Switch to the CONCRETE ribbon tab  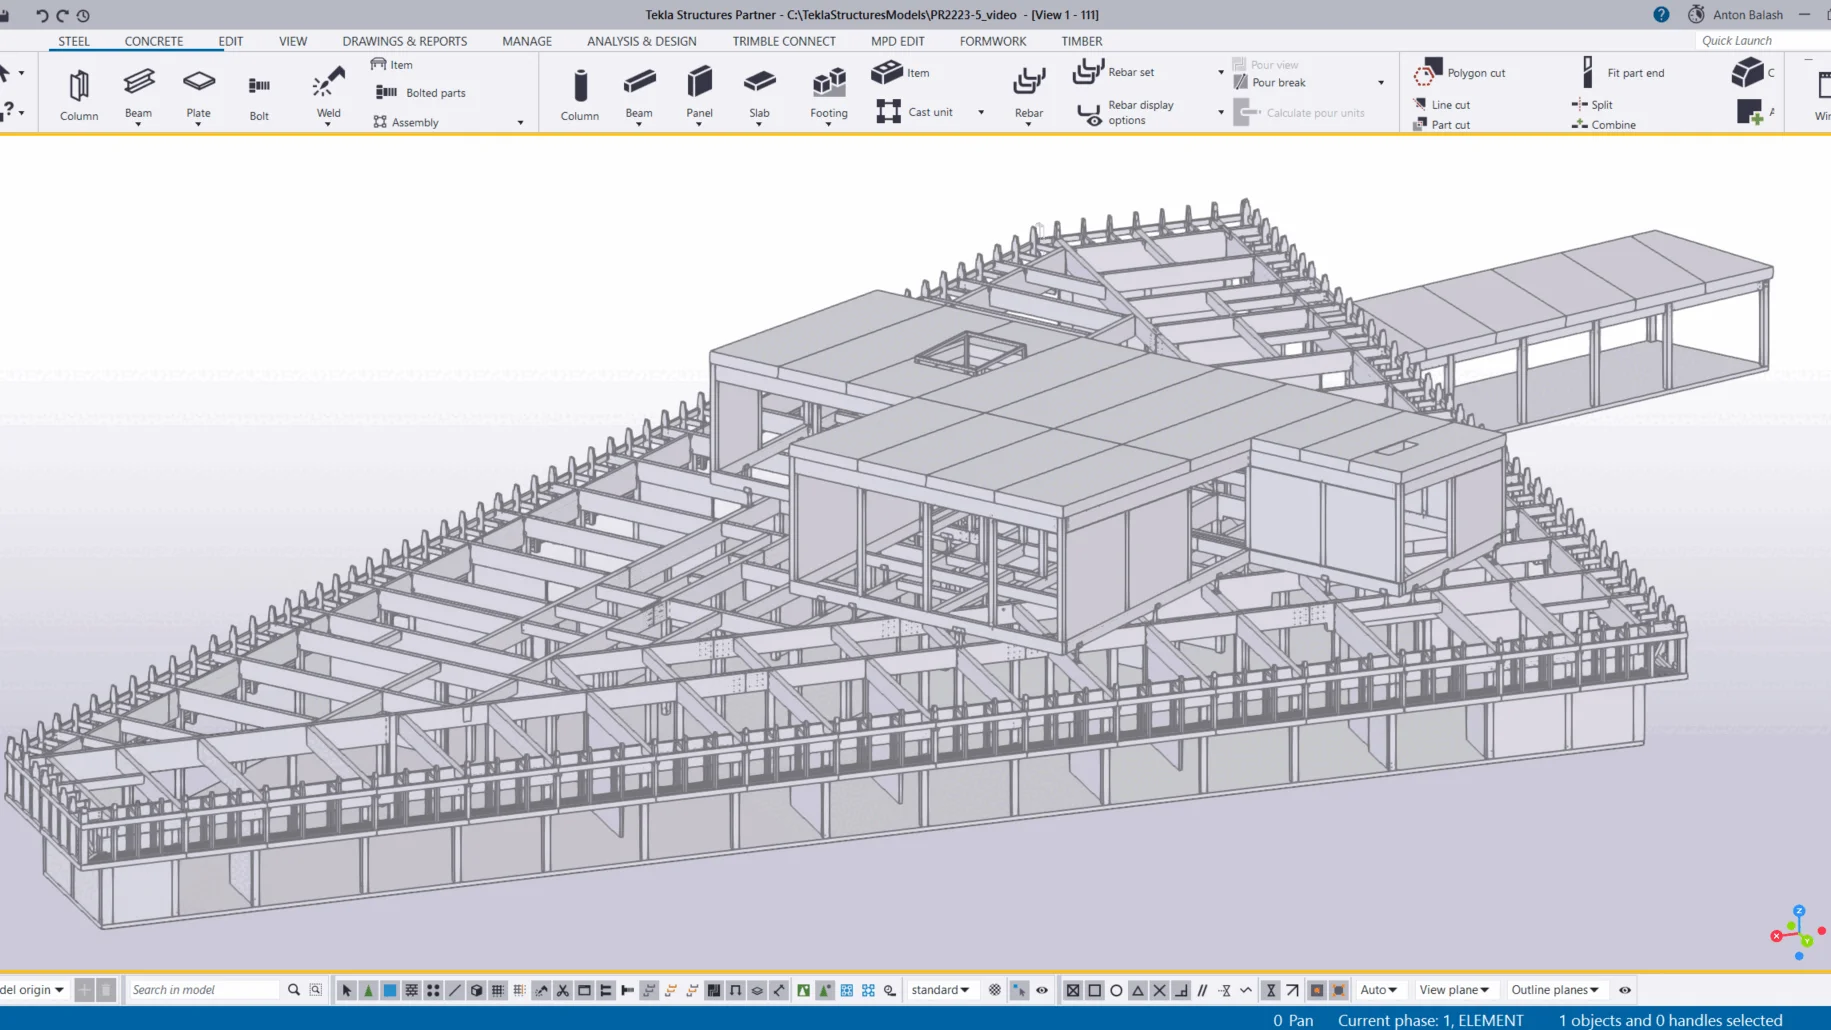153,41
